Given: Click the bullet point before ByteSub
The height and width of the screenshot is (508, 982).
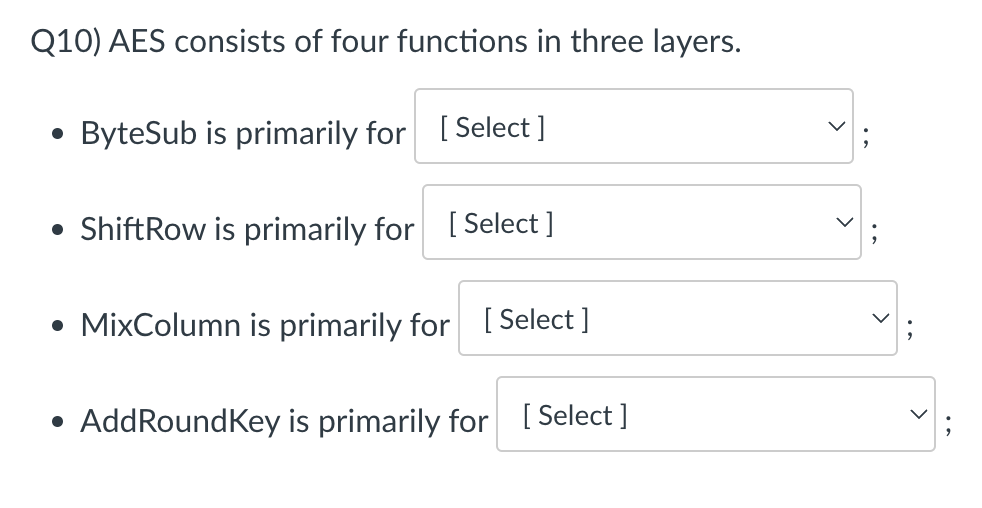Looking at the screenshot, I should coord(58,135).
